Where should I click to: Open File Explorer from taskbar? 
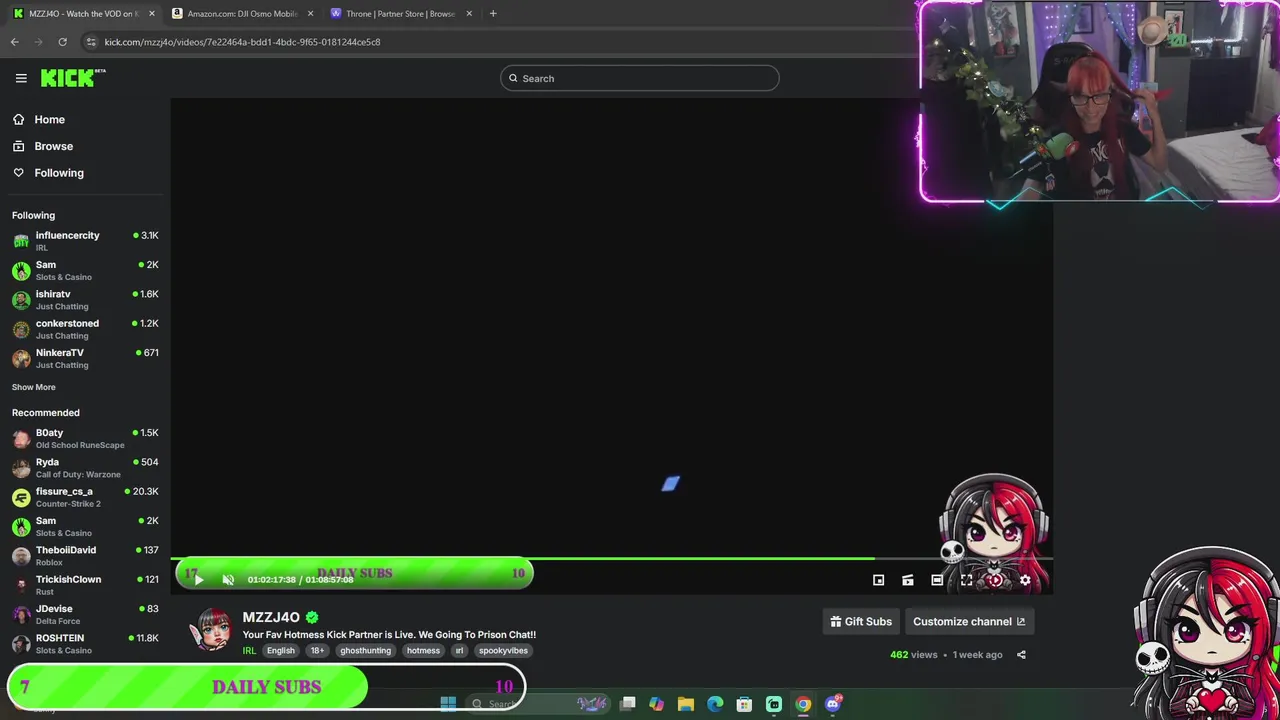(x=685, y=704)
